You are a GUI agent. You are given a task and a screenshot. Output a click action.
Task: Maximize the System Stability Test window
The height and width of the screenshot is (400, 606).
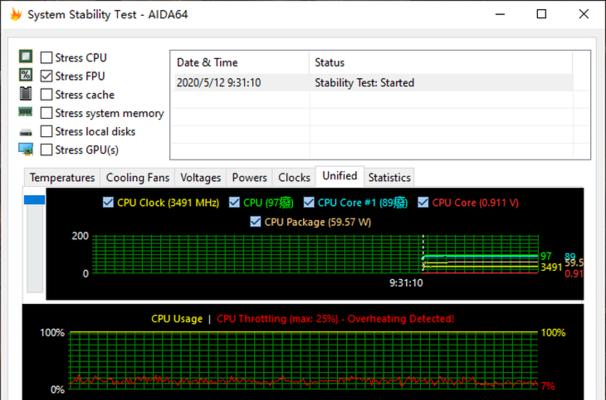tap(541, 14)
